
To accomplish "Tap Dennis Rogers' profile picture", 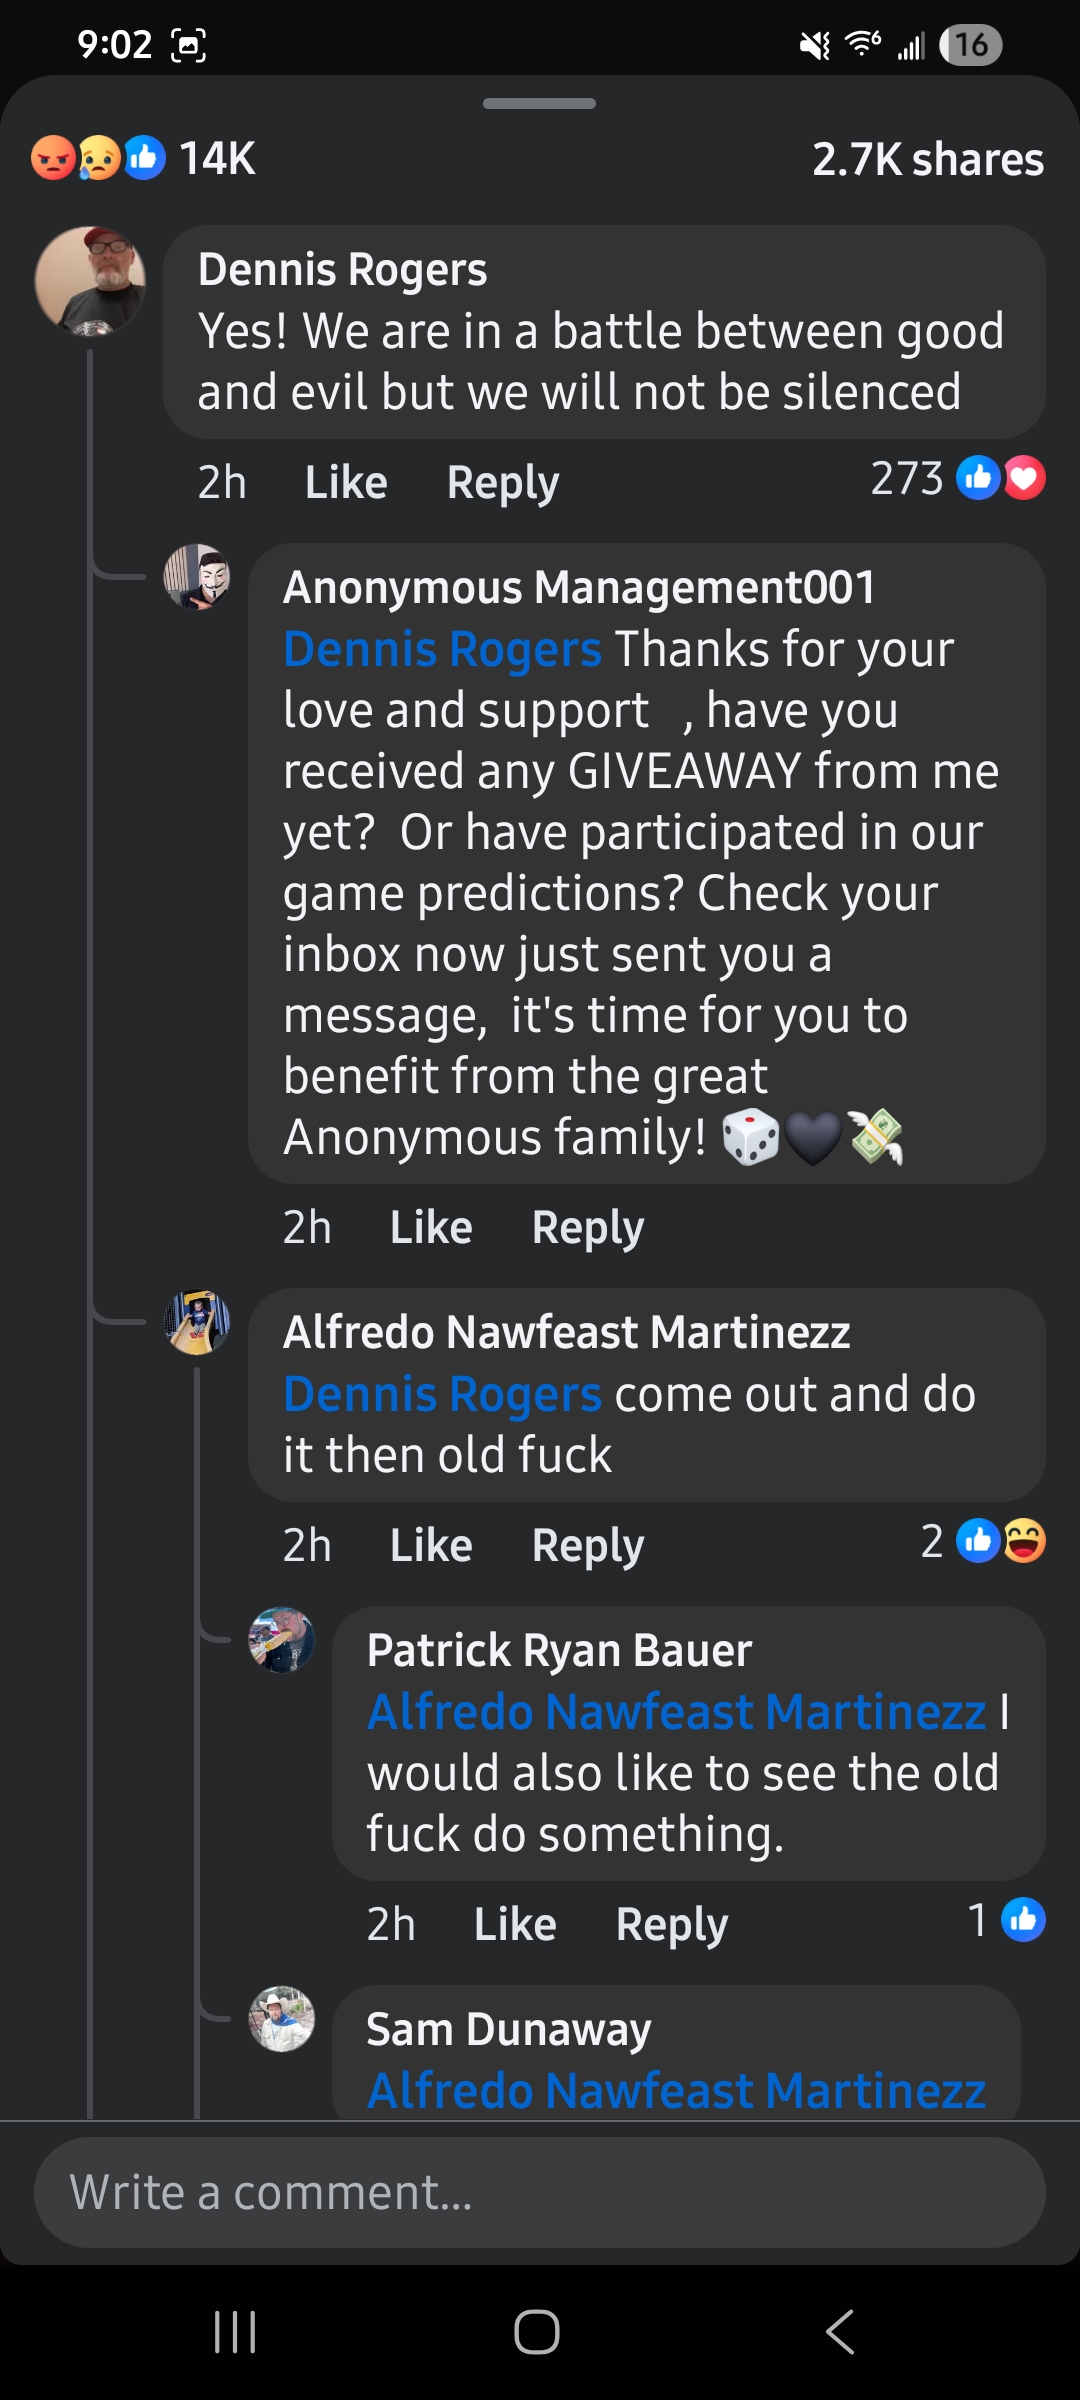I will tap(90, 281).
